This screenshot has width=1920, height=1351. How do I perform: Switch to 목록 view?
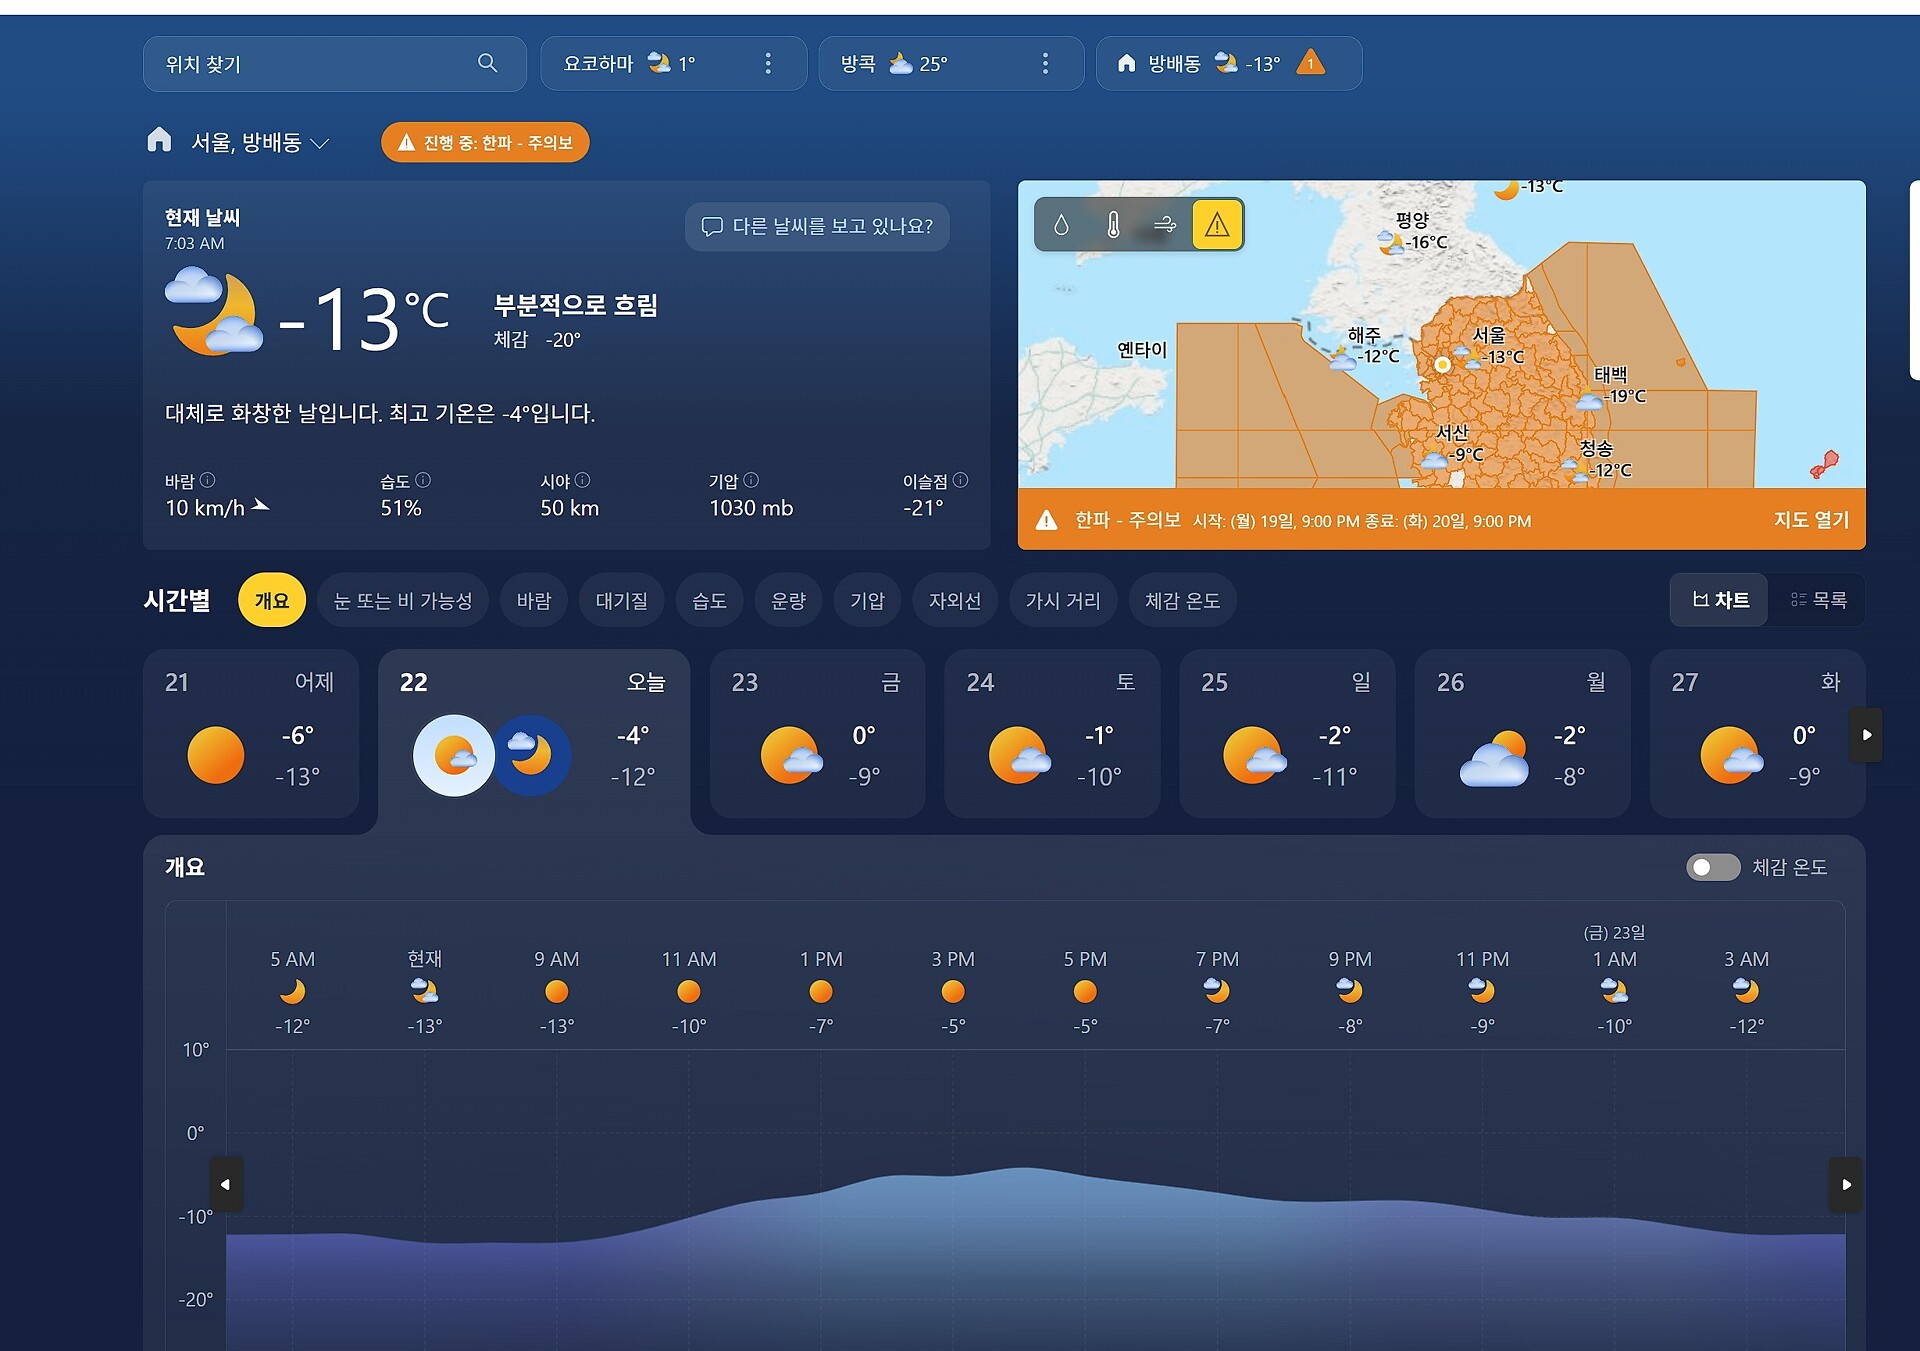point(1818,600)
